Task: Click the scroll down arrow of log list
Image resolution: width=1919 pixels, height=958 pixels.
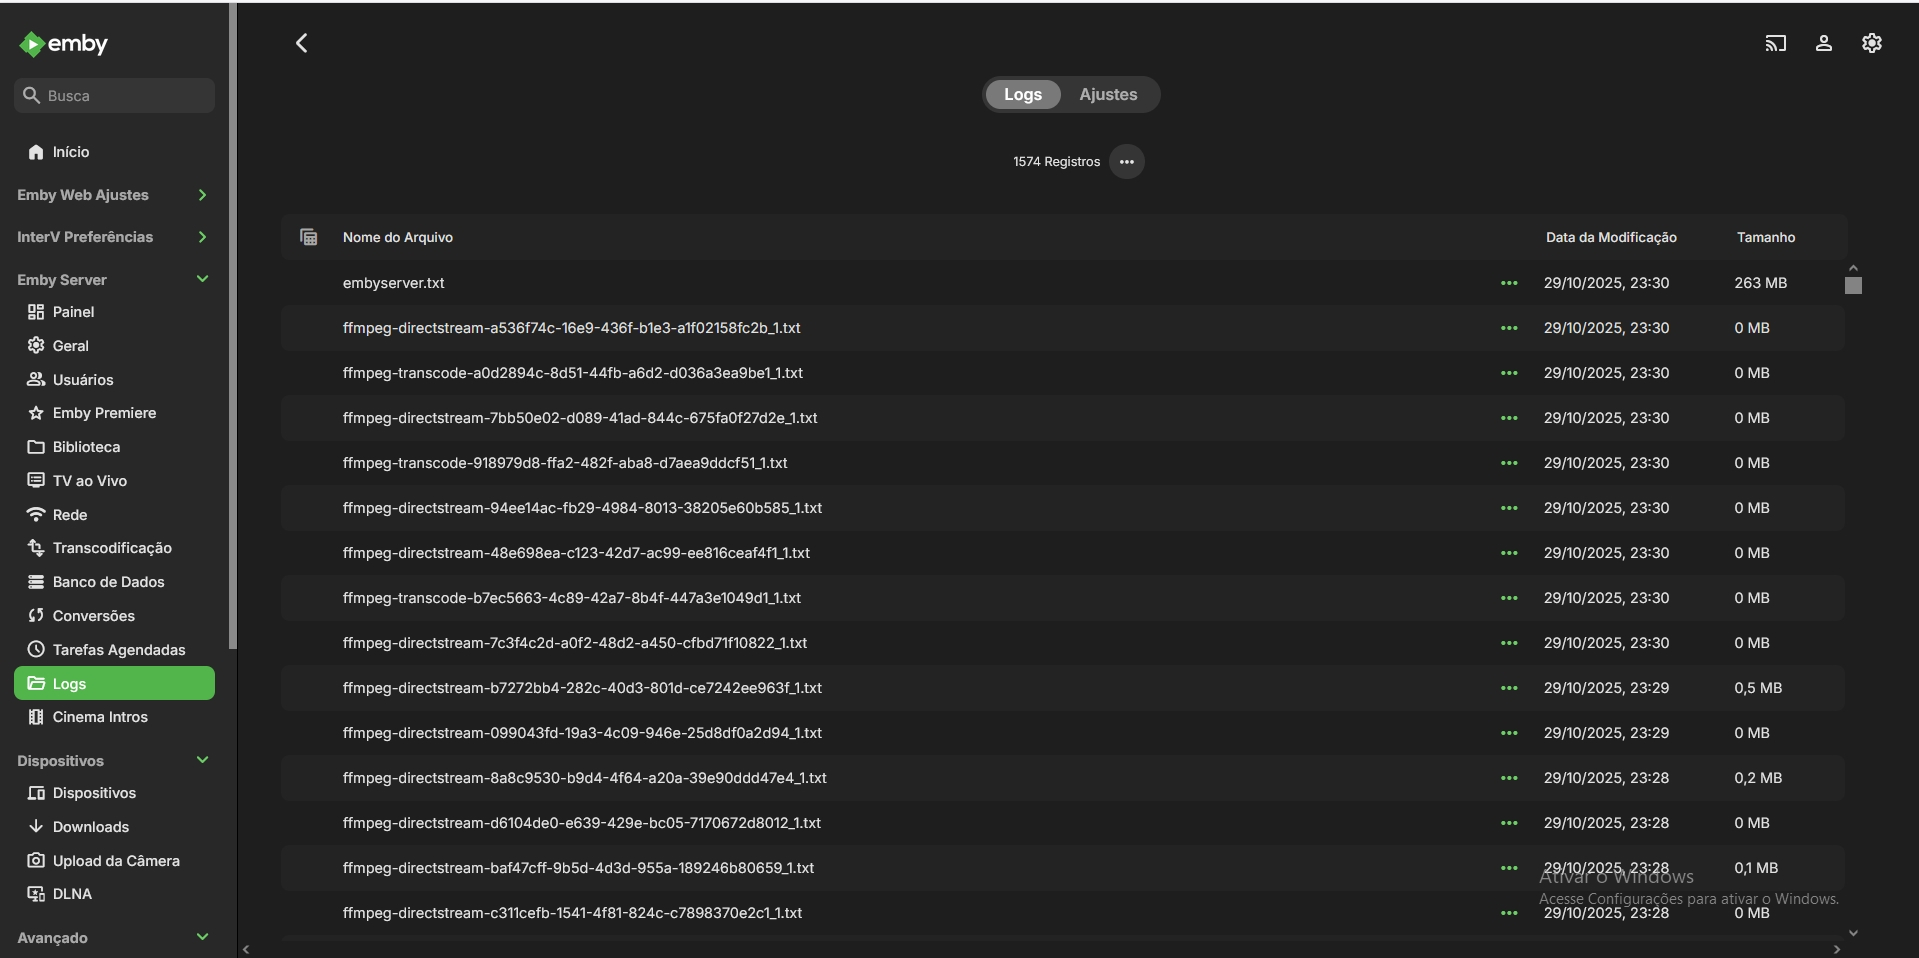Action: [1853, 933]
